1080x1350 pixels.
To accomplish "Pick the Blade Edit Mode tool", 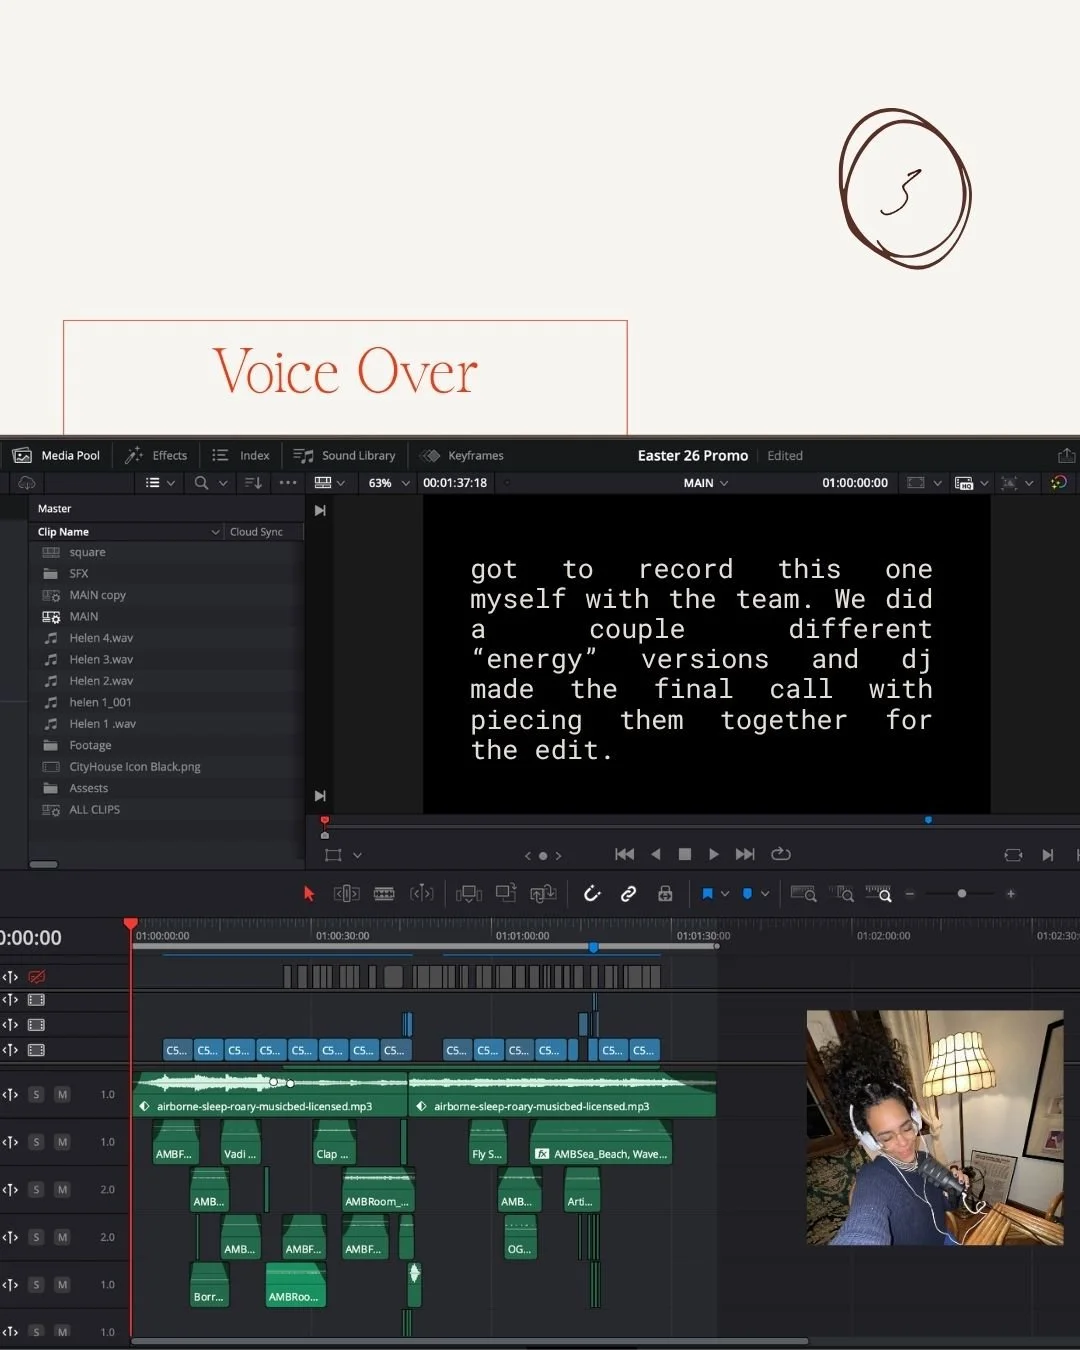I will click(x=422, y=894).
